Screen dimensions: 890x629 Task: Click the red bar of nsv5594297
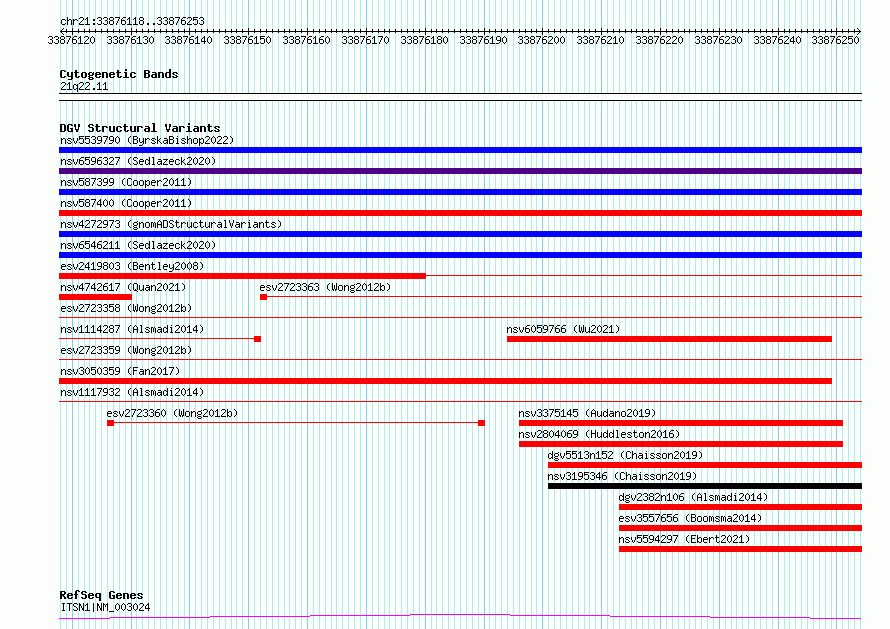coord(740,549)
